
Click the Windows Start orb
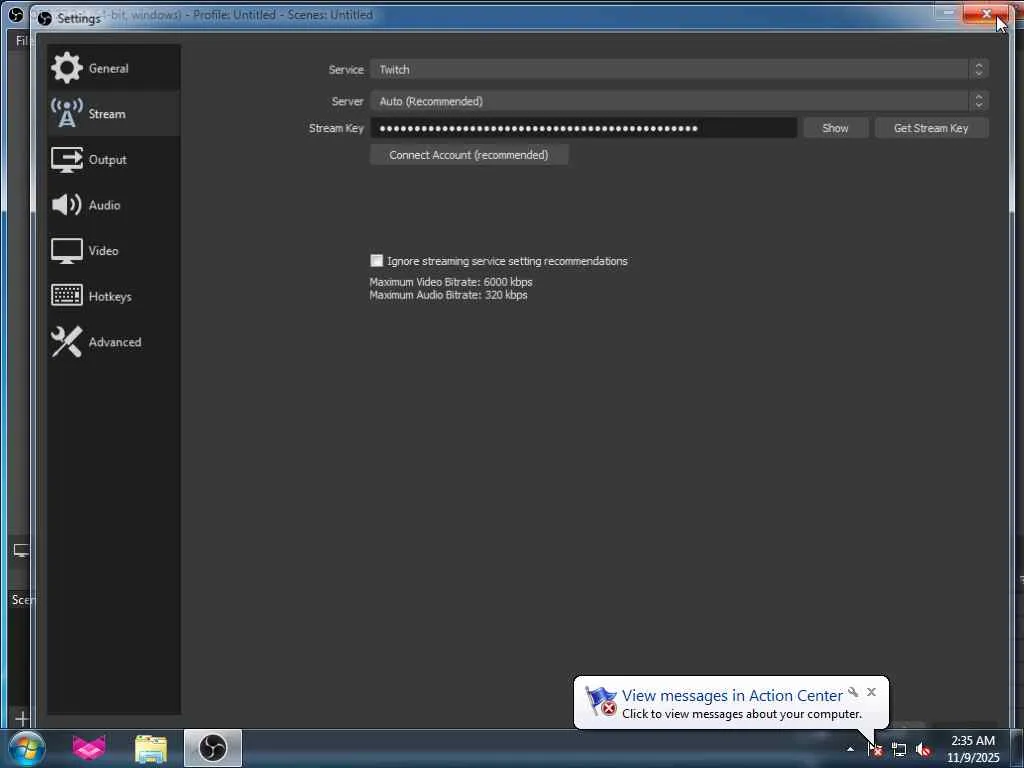[x=27, y=748]
